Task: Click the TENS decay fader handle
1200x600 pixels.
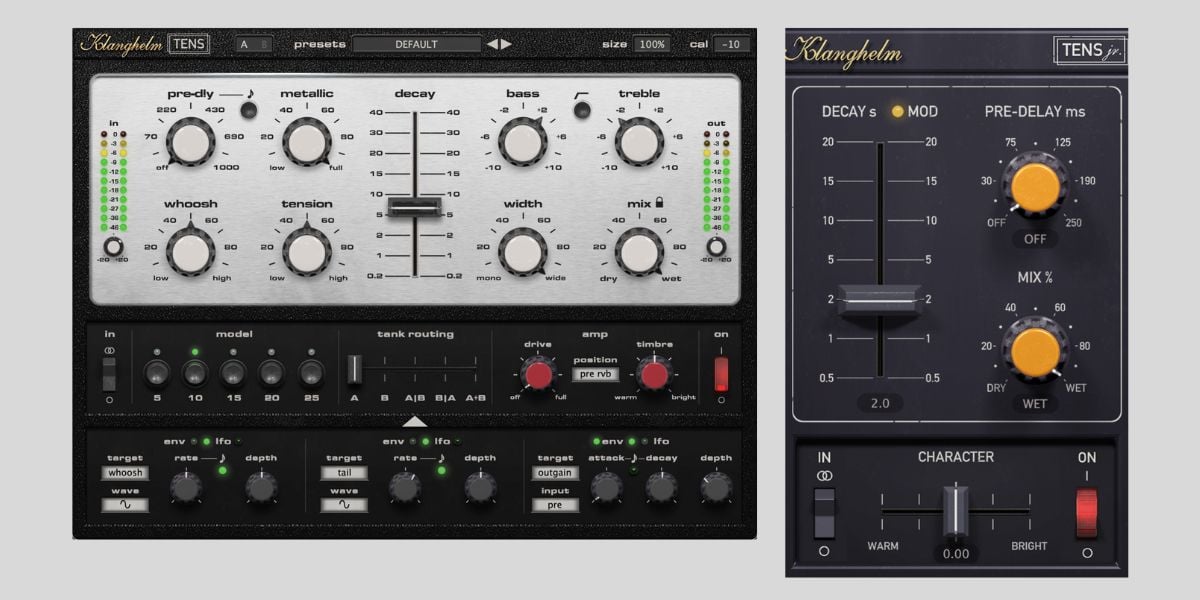Action: (415, 206)
